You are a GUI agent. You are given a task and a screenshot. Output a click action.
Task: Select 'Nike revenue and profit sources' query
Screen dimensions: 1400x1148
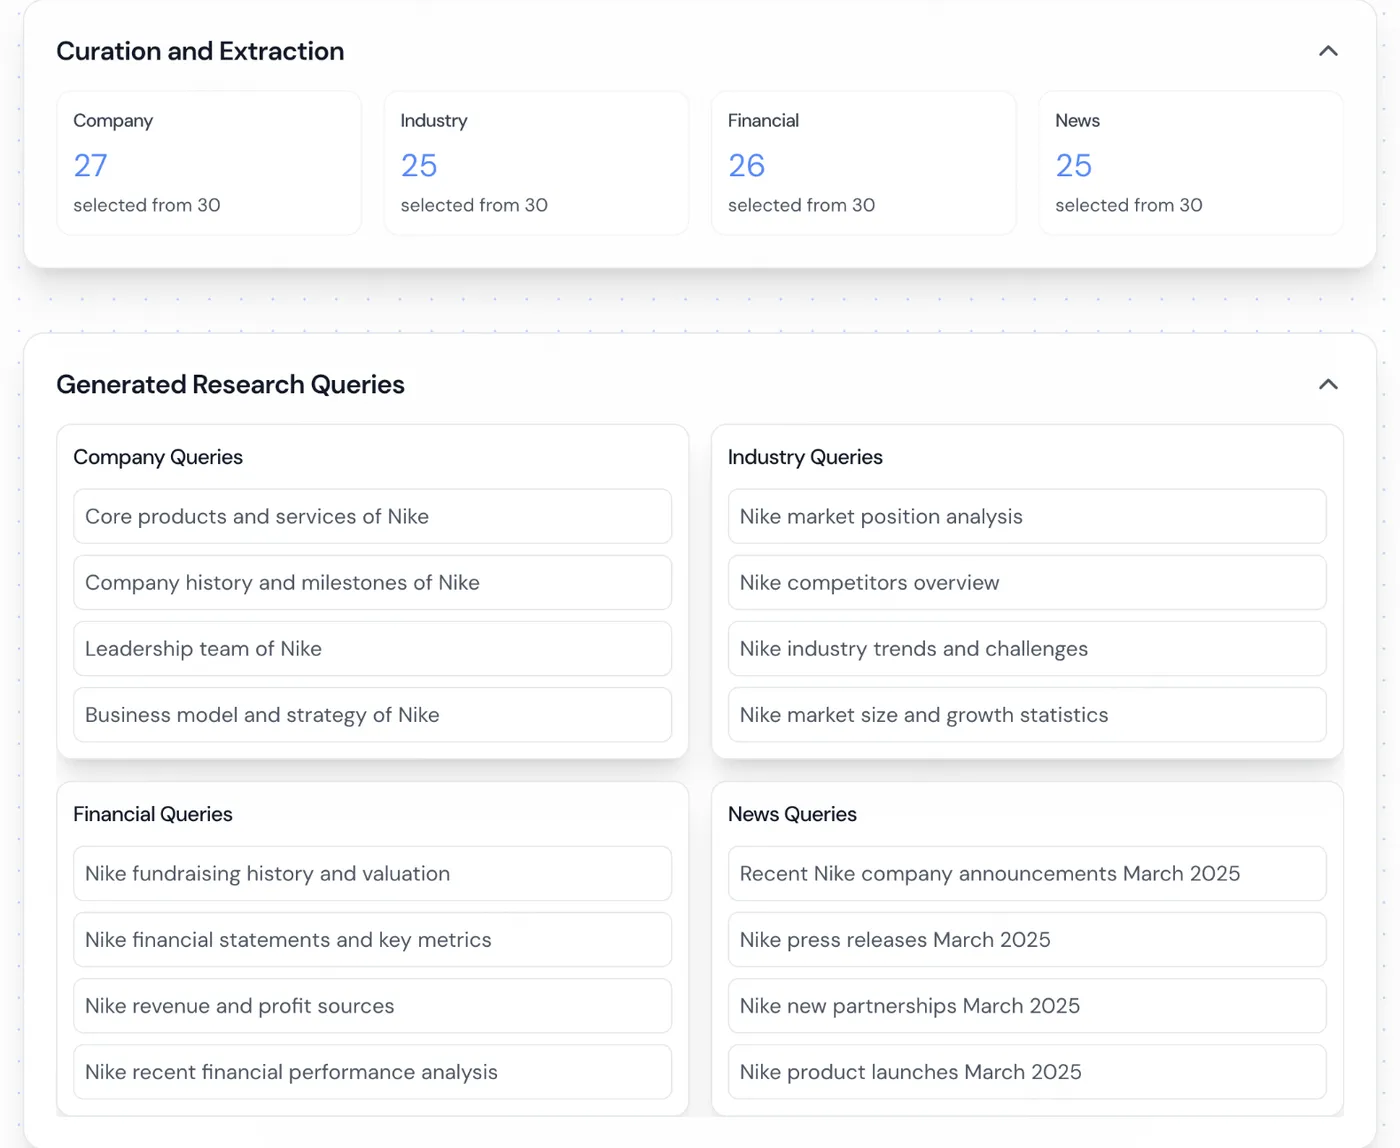point(372,1005)
